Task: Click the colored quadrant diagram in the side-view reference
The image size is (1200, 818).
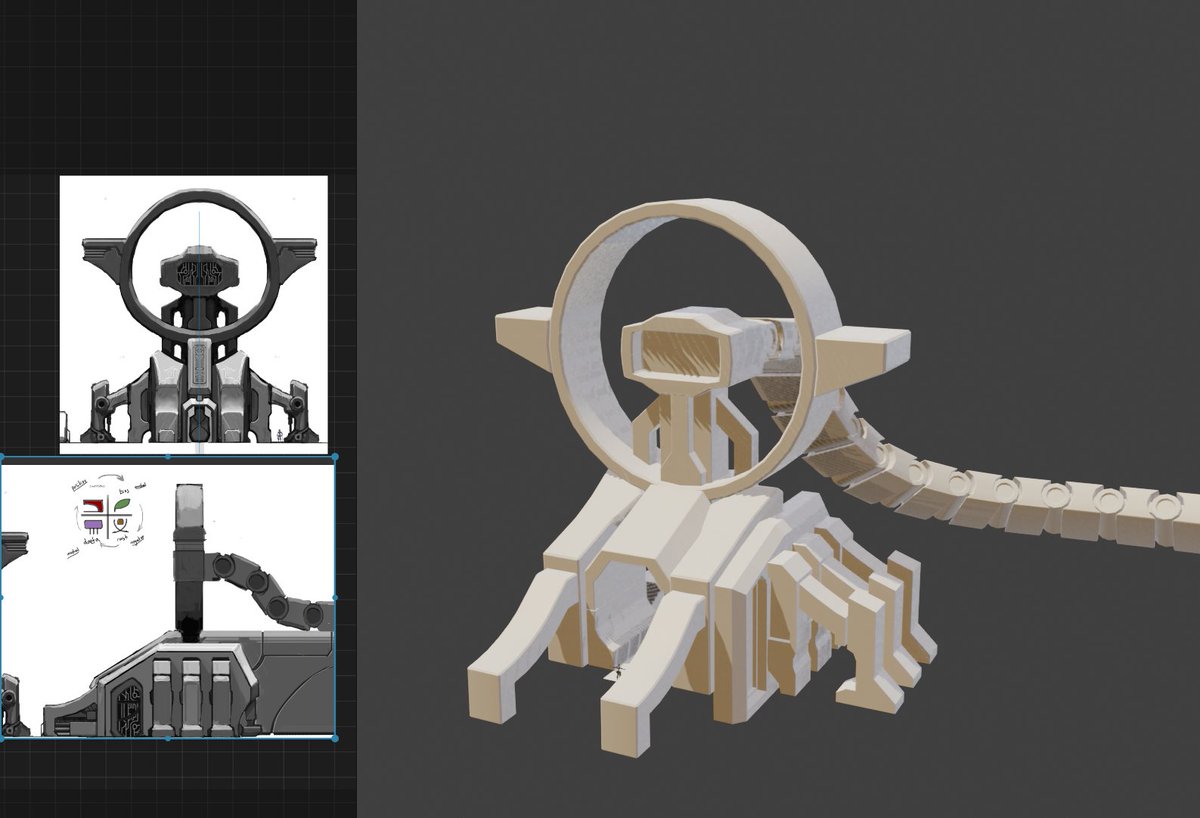Action: [109, 517]
